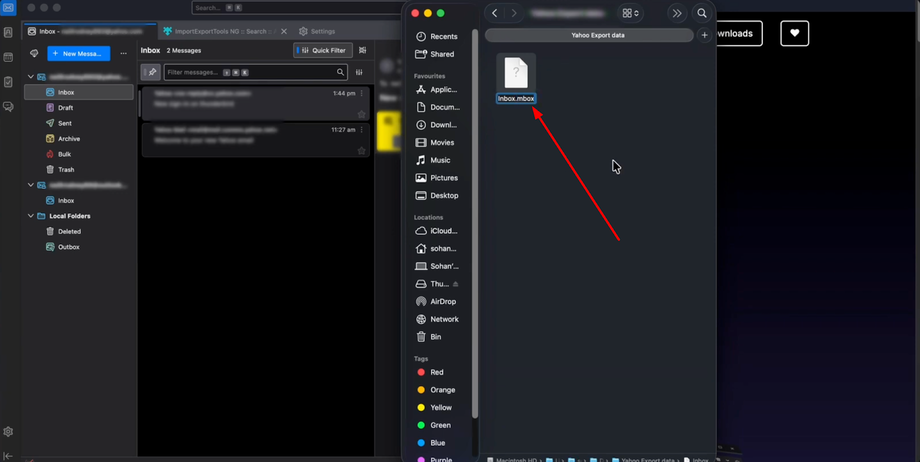Open Finder view mode dropdown

(630, 14)
